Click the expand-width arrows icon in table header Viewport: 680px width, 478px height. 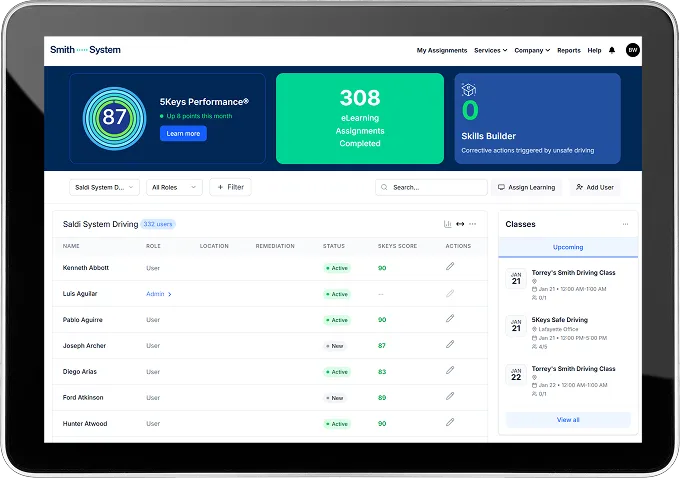[x=460, y=224]
